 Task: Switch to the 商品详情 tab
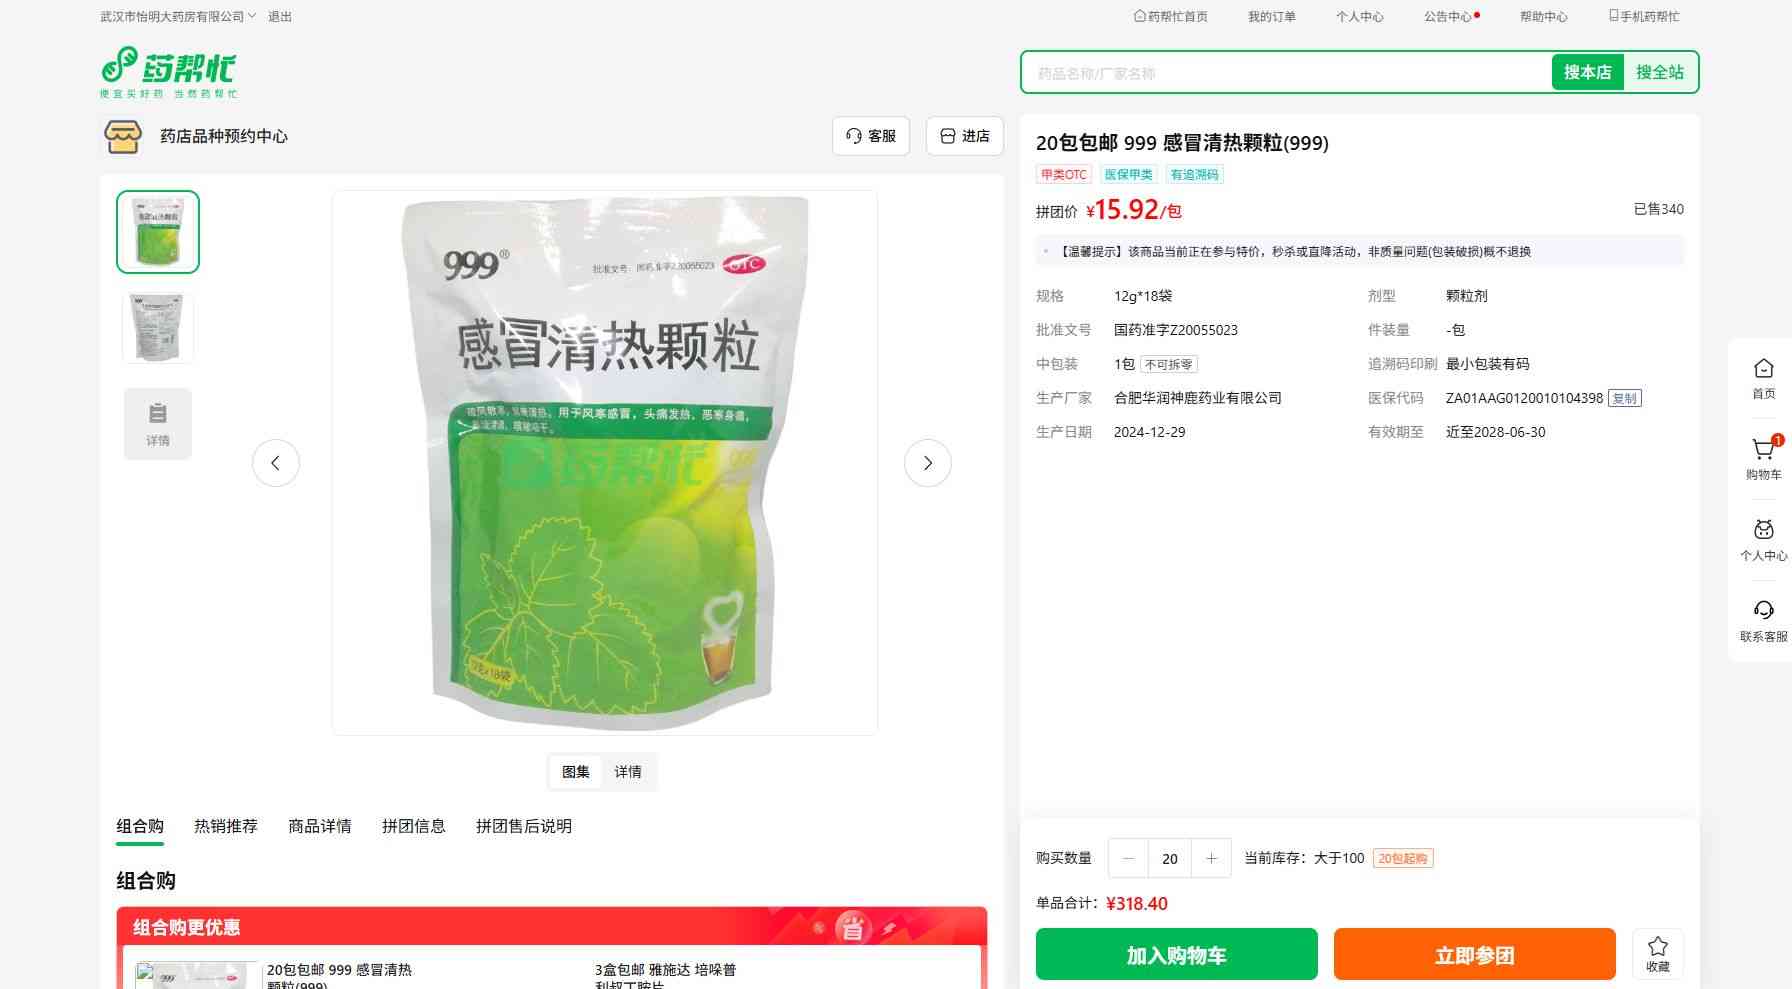click(x=320, y=826)
